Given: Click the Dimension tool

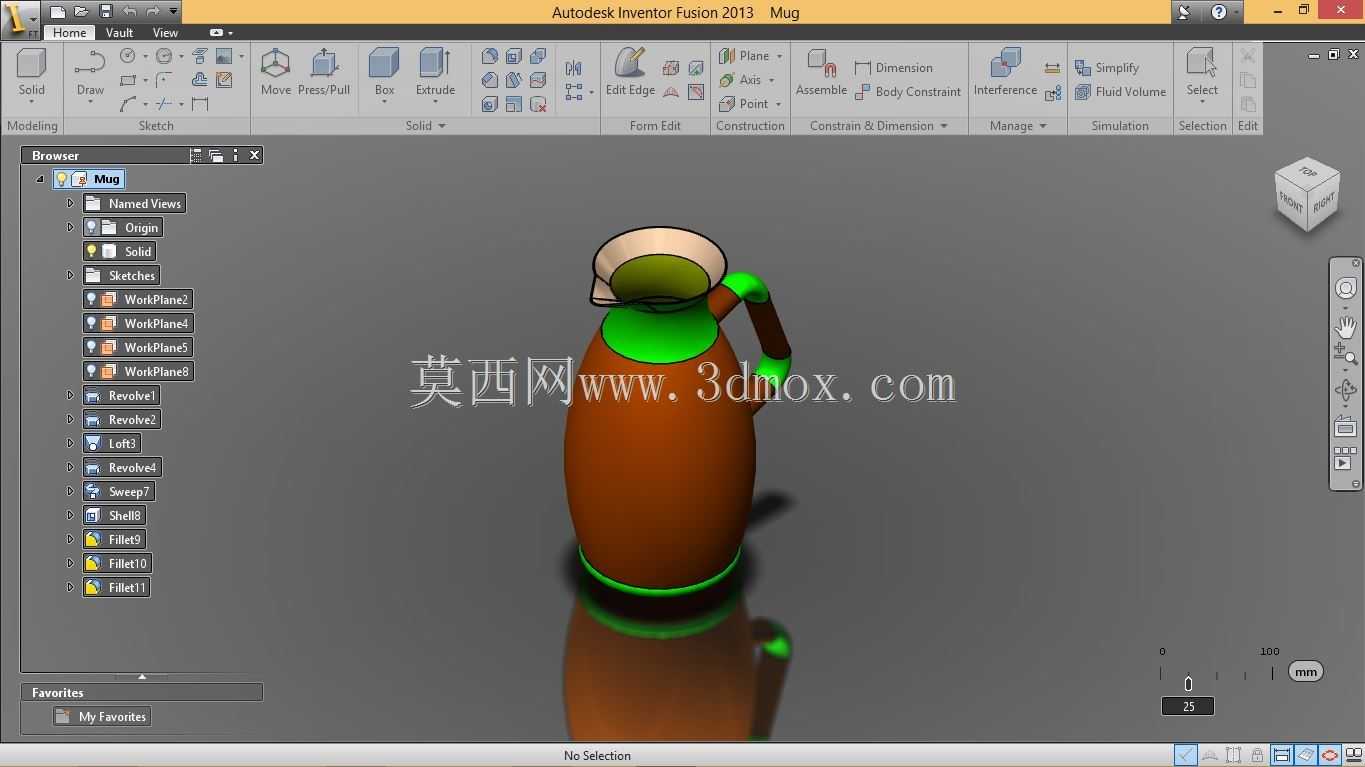Looking at the screenshot, I should pyautogui.click(x=893, y=68).
